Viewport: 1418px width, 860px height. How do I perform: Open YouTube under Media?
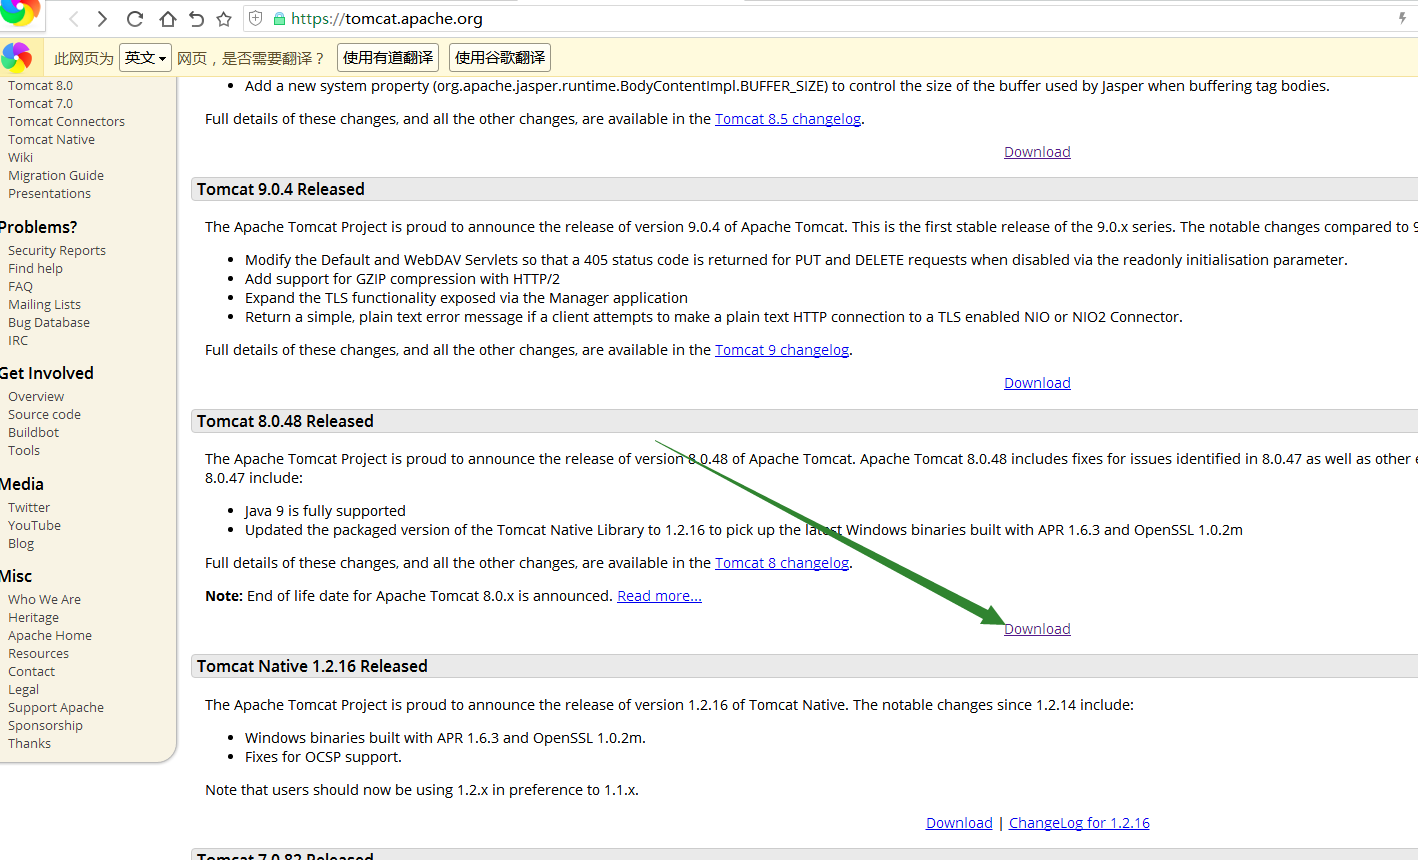click(34, 526)
